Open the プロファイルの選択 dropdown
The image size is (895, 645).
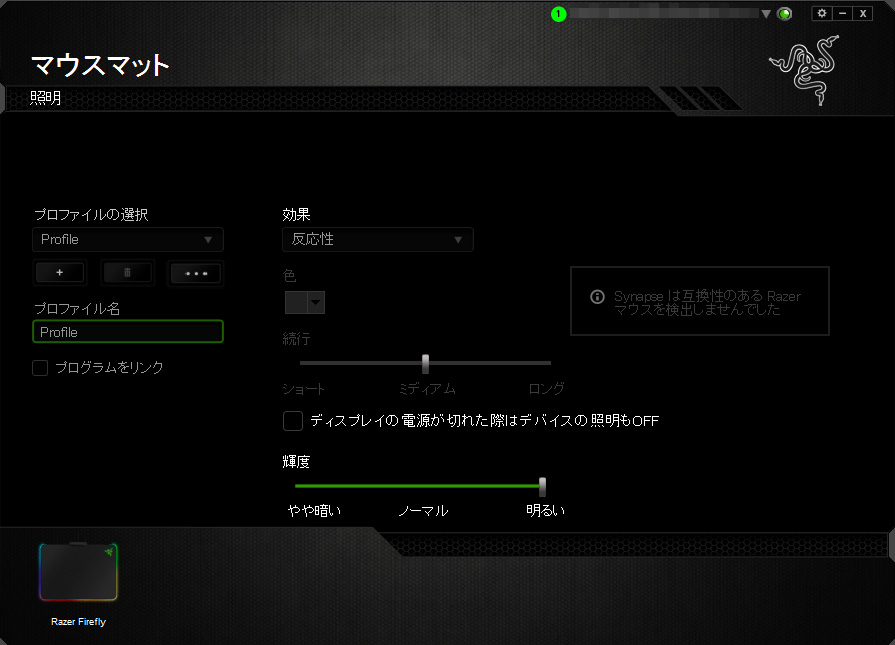coord(127,240)
